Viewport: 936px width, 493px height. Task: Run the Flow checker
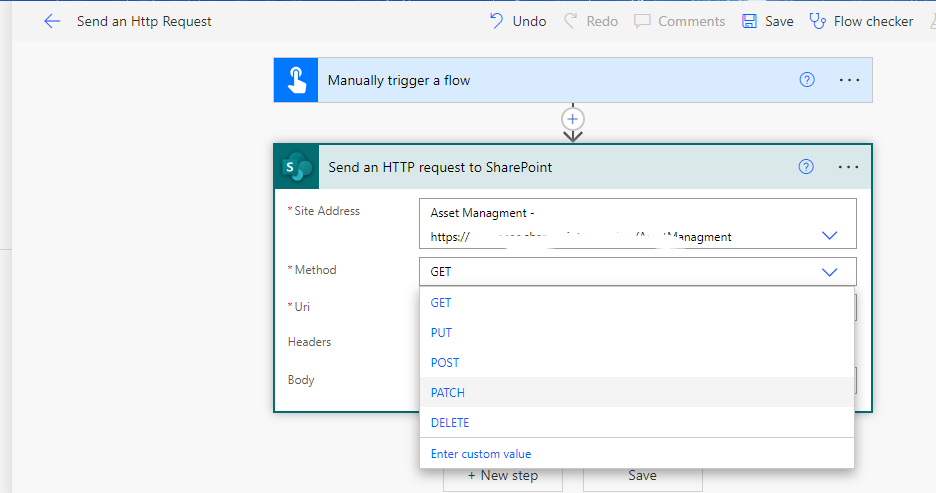pyautogui.click(x=861, y=21)
